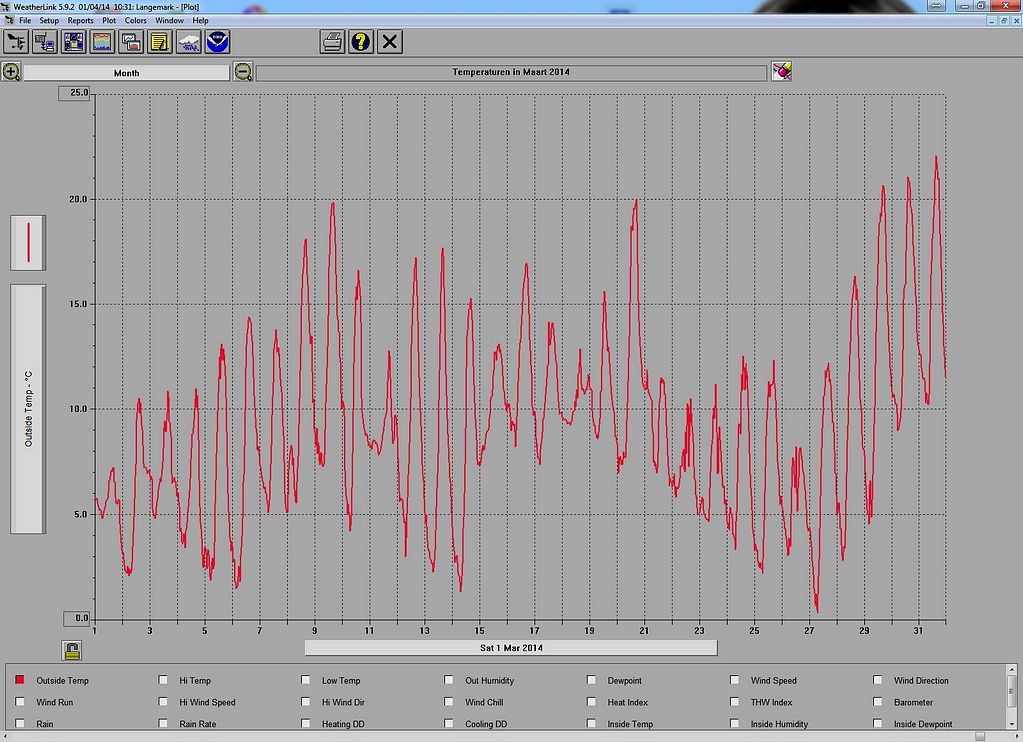Minimize the inner plot window

(x=992, y=20)
